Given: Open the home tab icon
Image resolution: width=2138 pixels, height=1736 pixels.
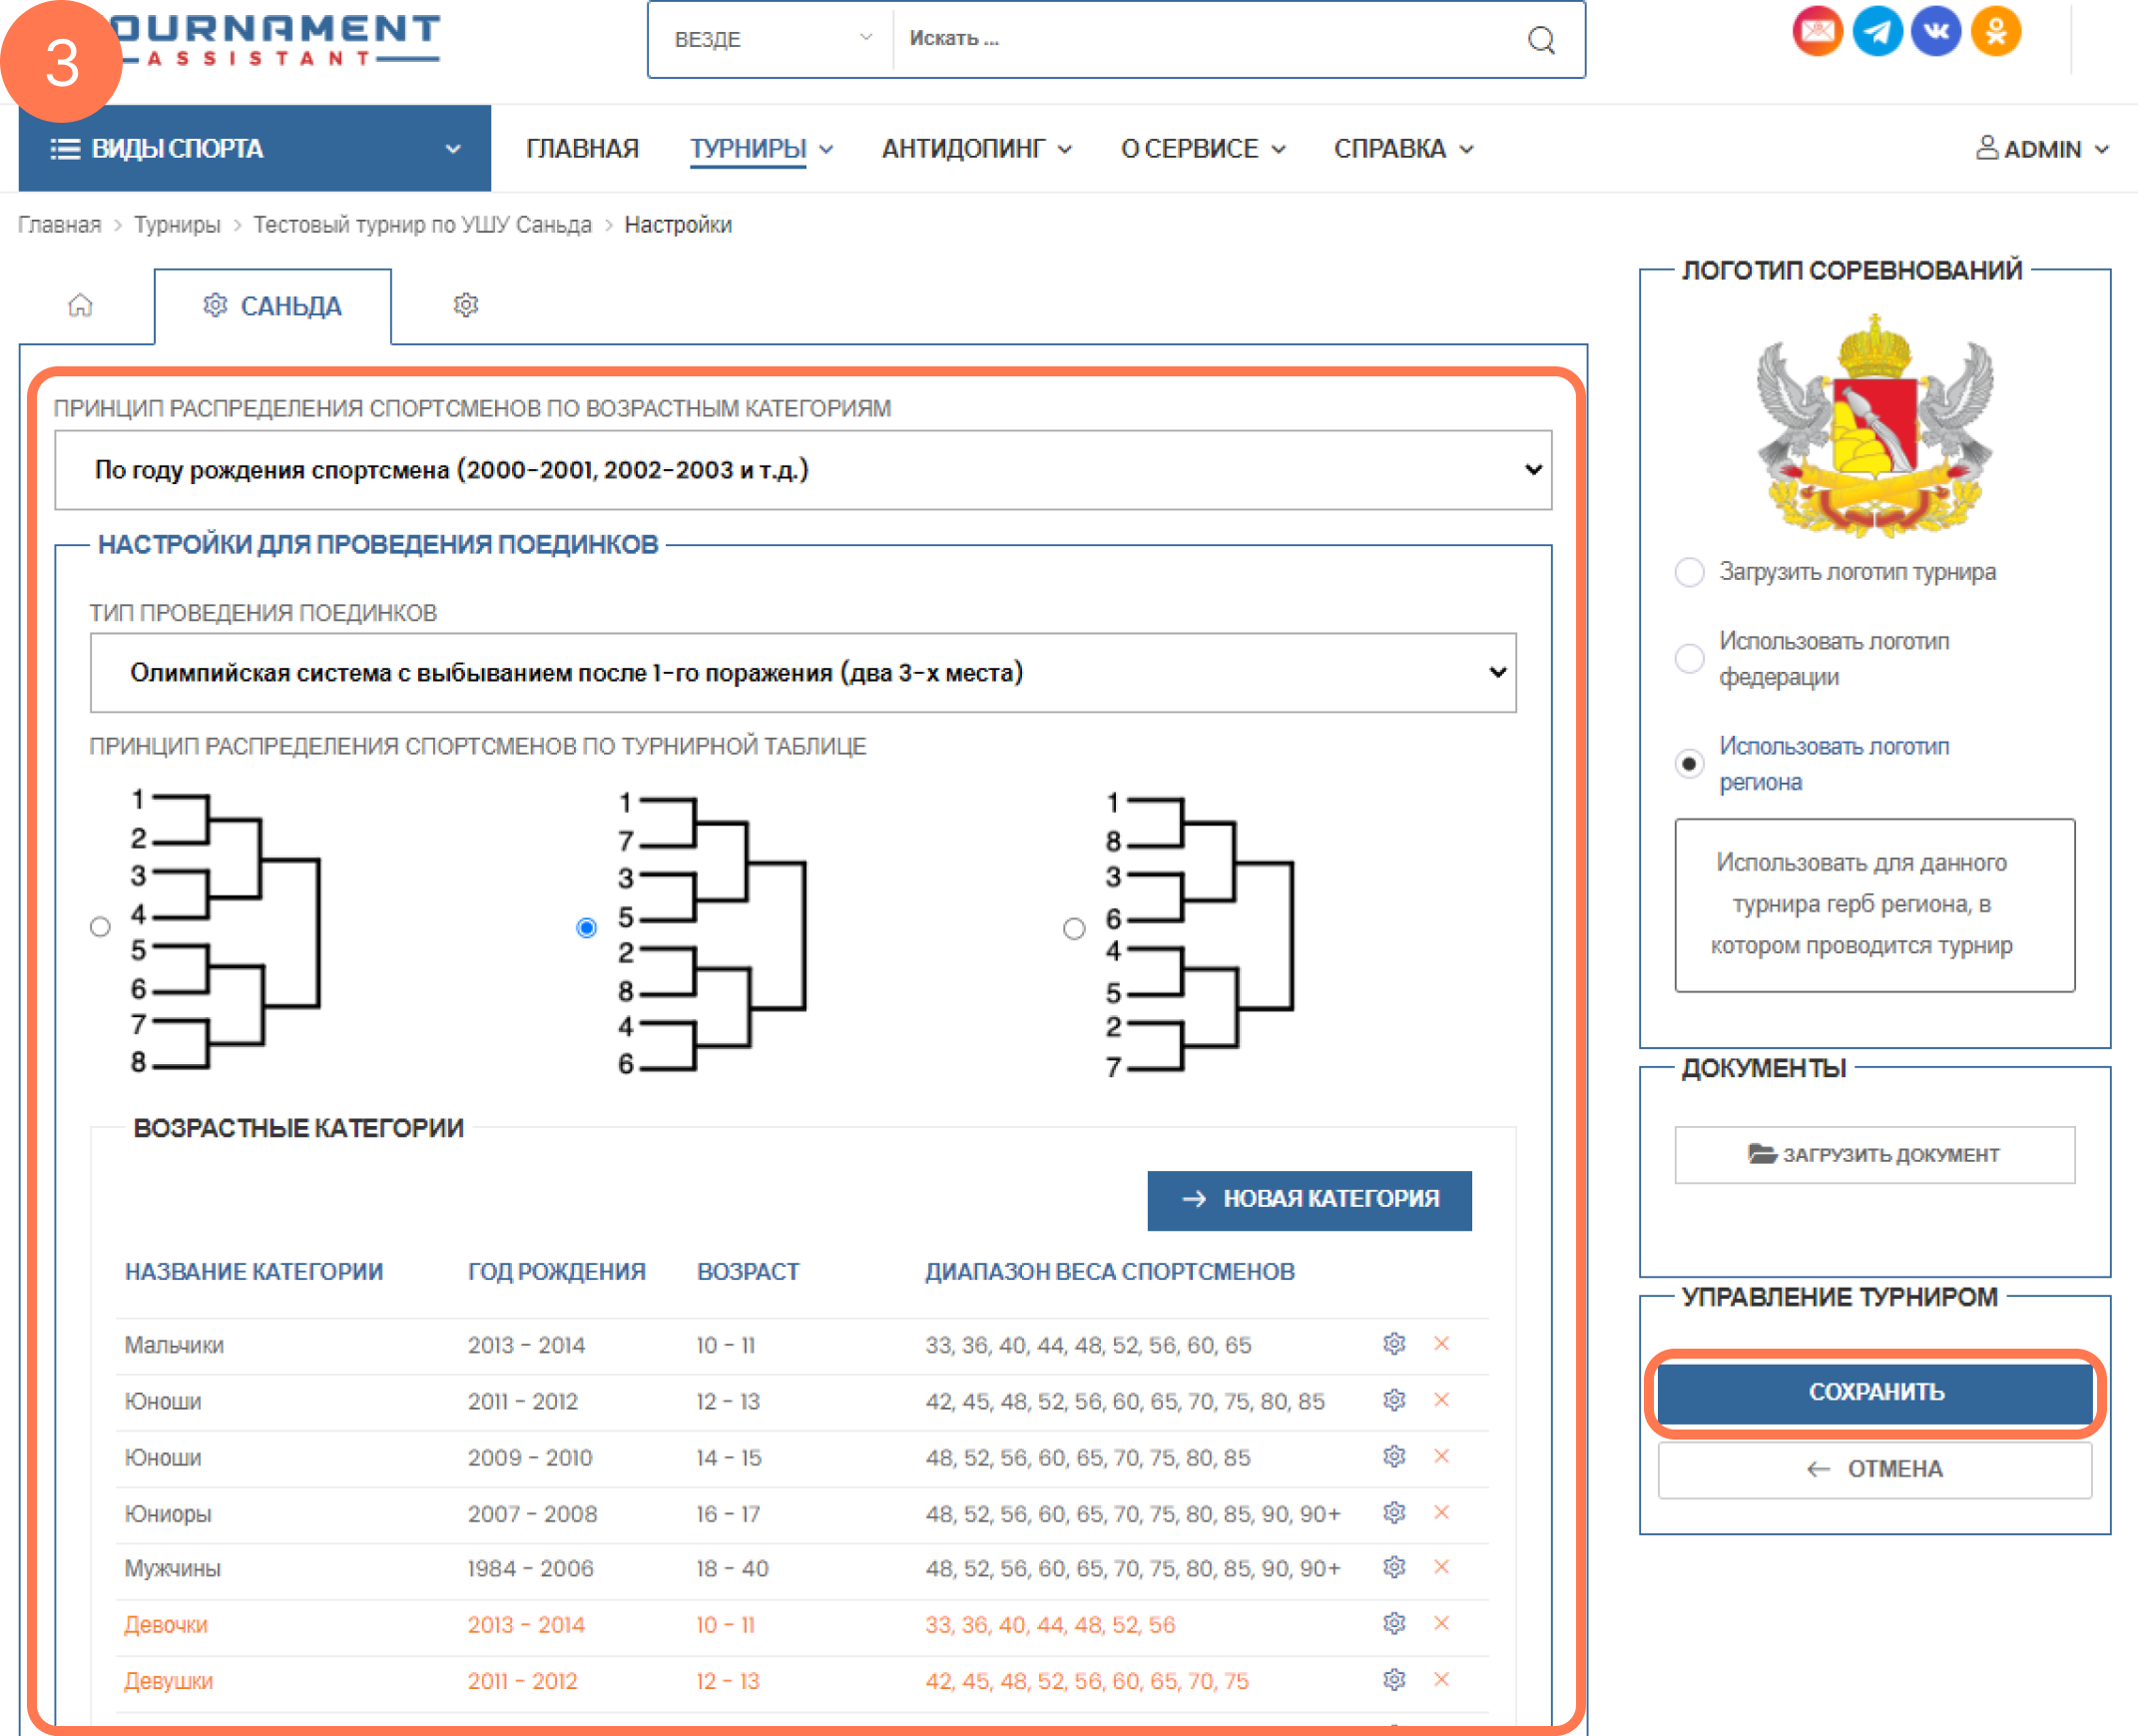Looking at the screenshot, I should tap(80, 305).
